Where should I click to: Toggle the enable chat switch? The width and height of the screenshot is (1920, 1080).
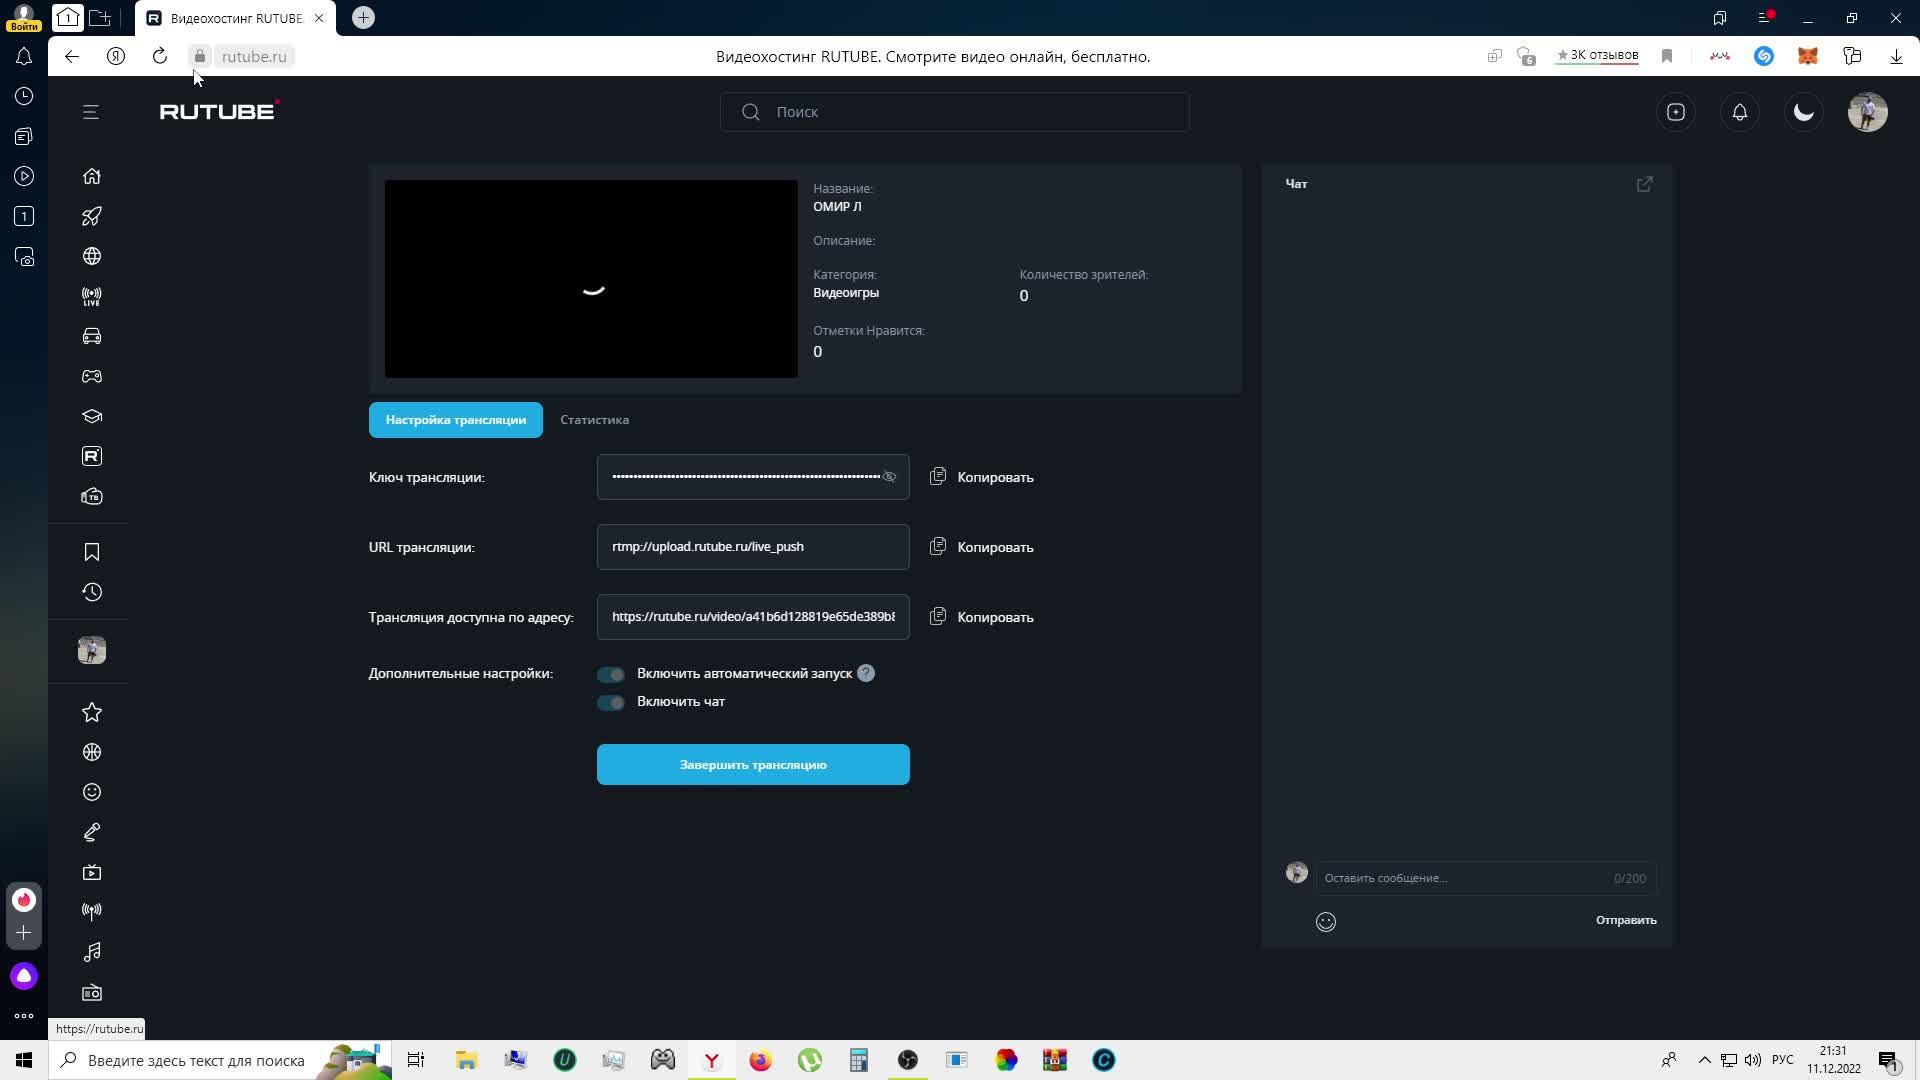[611, 702]
